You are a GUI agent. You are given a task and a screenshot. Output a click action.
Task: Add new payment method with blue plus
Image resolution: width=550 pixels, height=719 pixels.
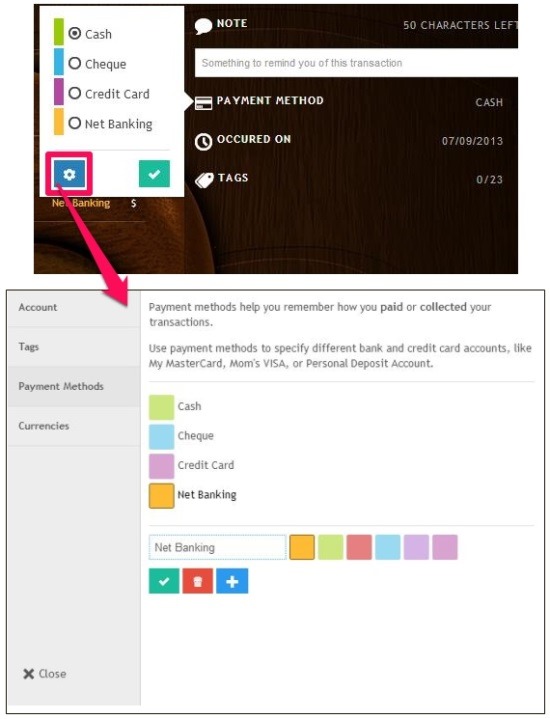coord(232,581)
